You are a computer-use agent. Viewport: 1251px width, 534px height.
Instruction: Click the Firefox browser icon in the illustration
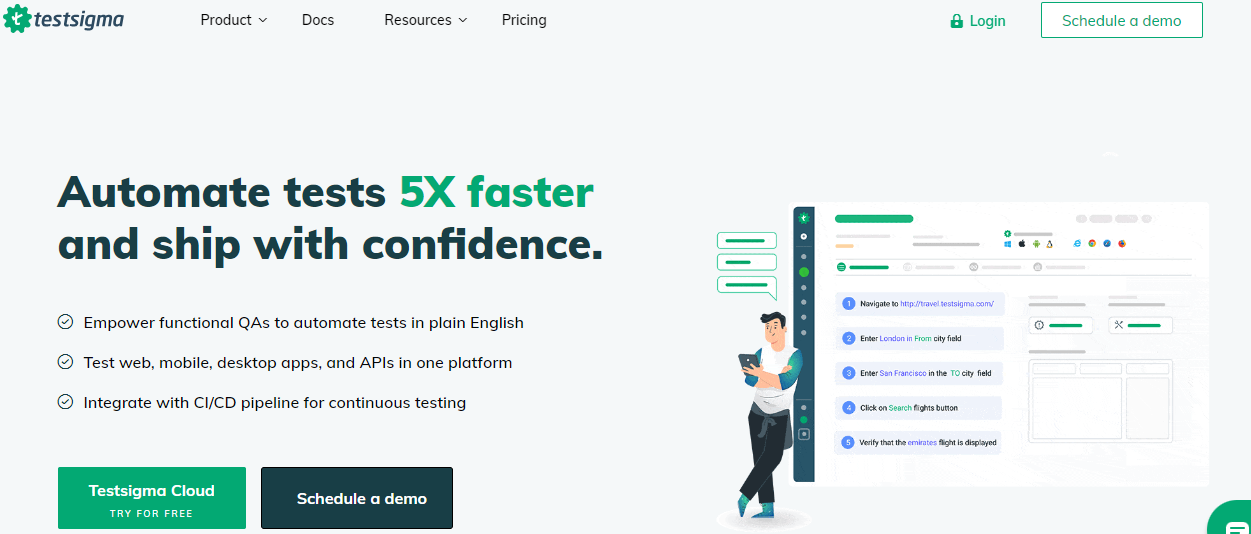[x=1121, y=243]
